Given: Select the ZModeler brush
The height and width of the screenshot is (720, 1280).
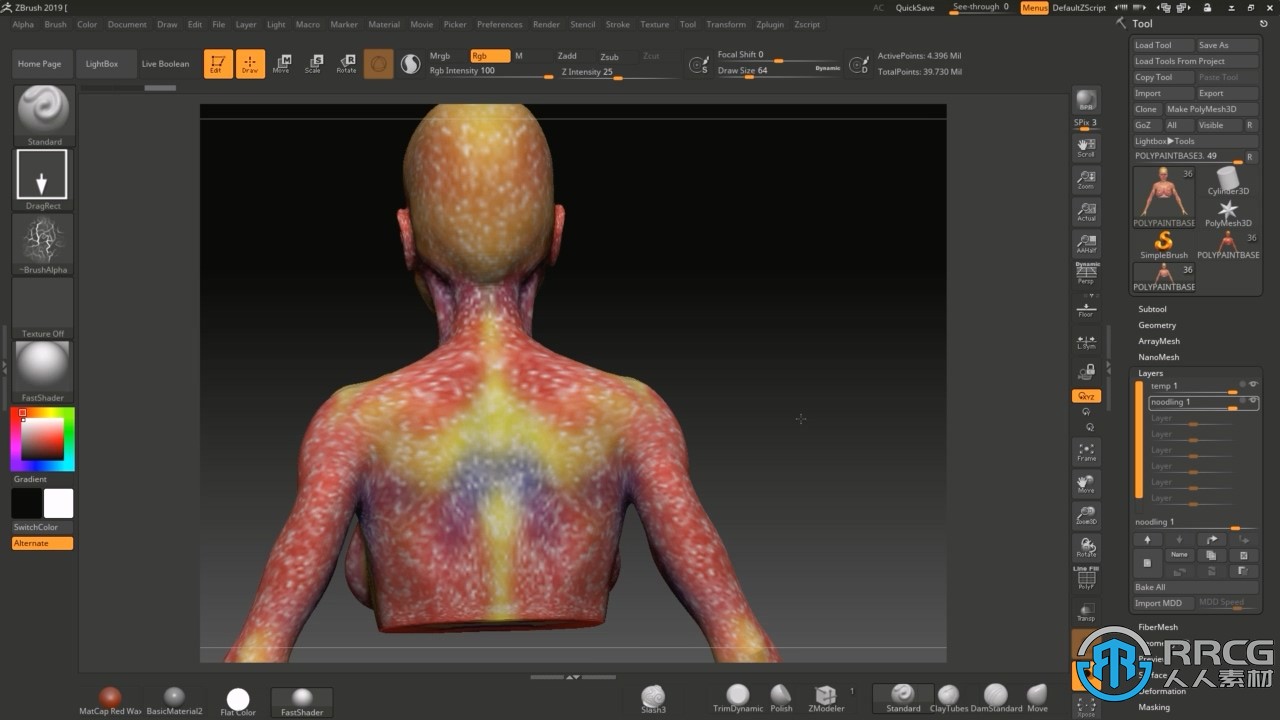Looking at the screenshot, I should 826,700.
